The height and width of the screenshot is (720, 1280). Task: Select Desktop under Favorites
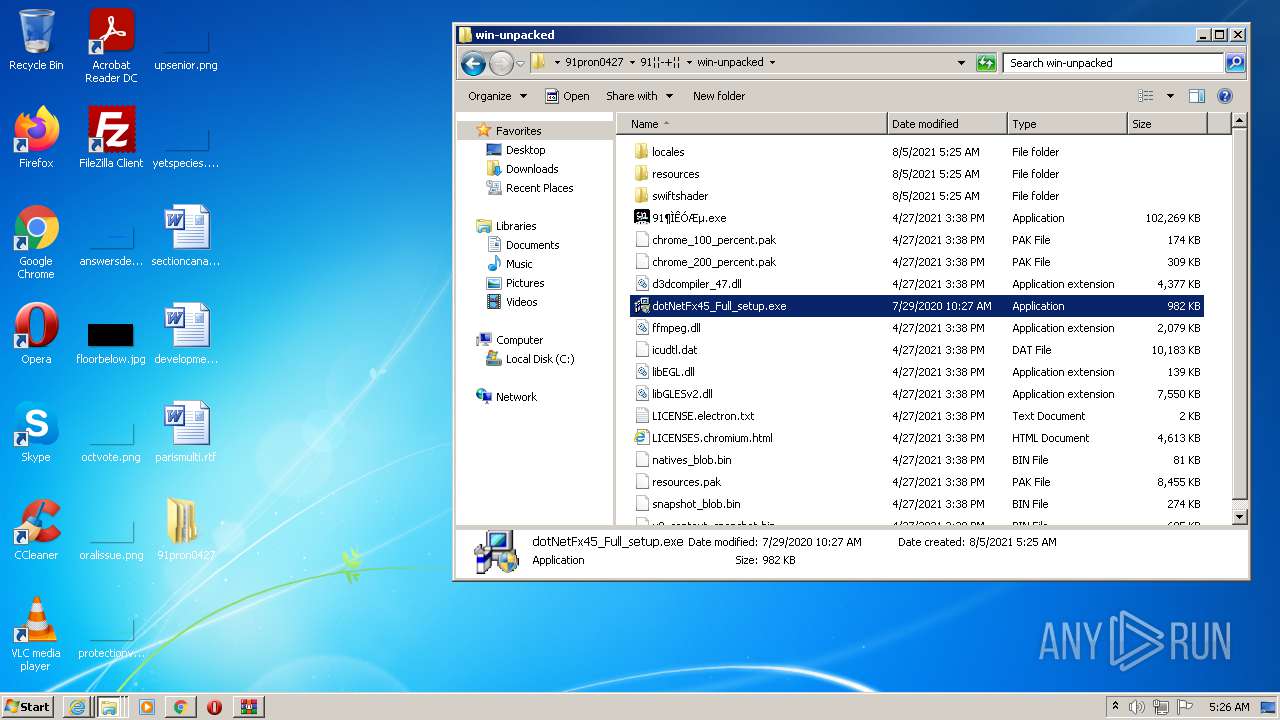(525, 150)
